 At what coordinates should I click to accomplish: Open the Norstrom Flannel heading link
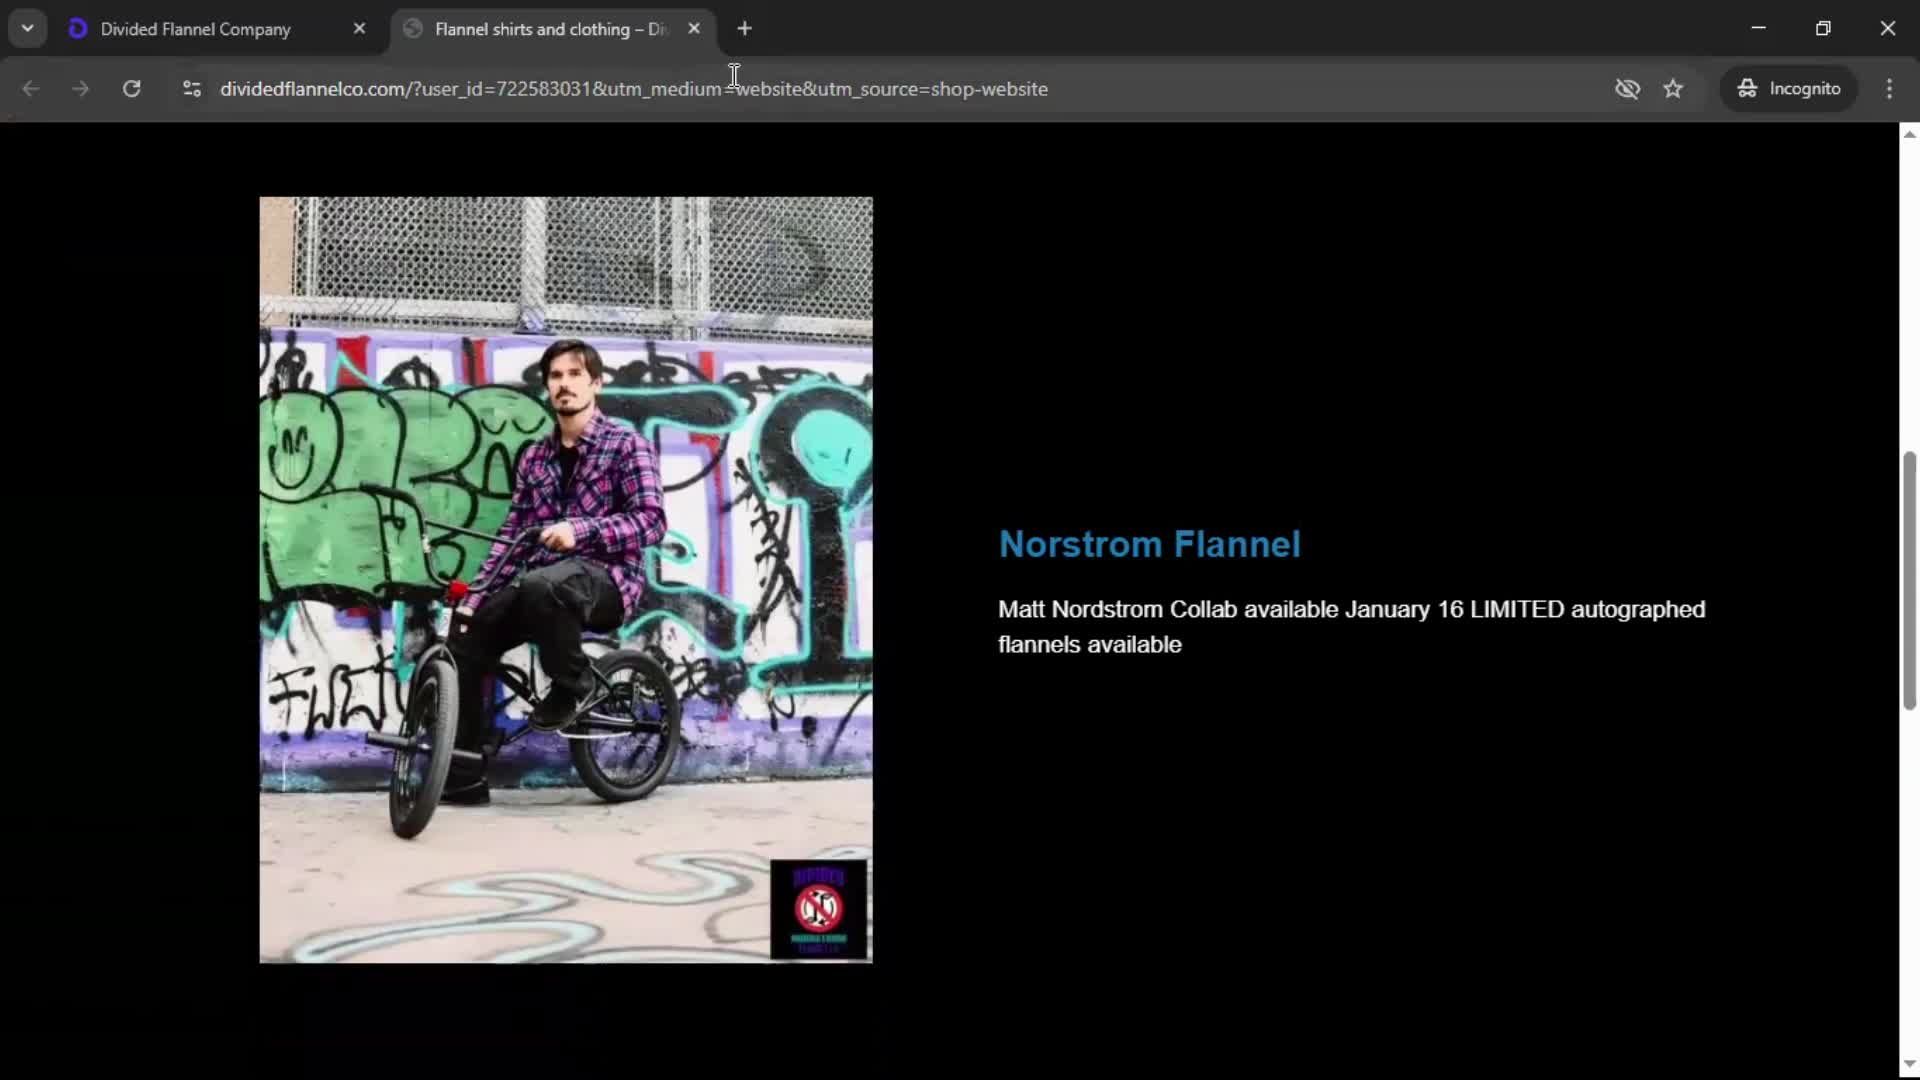coord(1149,544)
